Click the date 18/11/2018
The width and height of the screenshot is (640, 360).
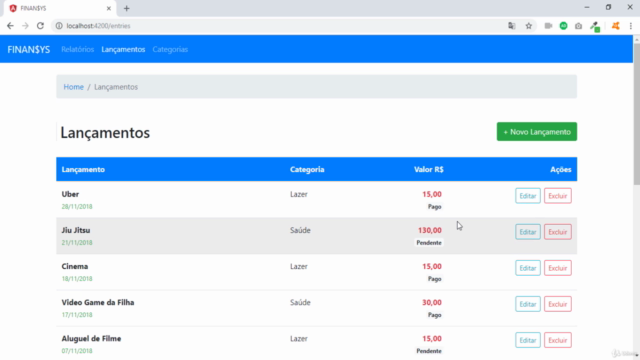click(77, 279)
